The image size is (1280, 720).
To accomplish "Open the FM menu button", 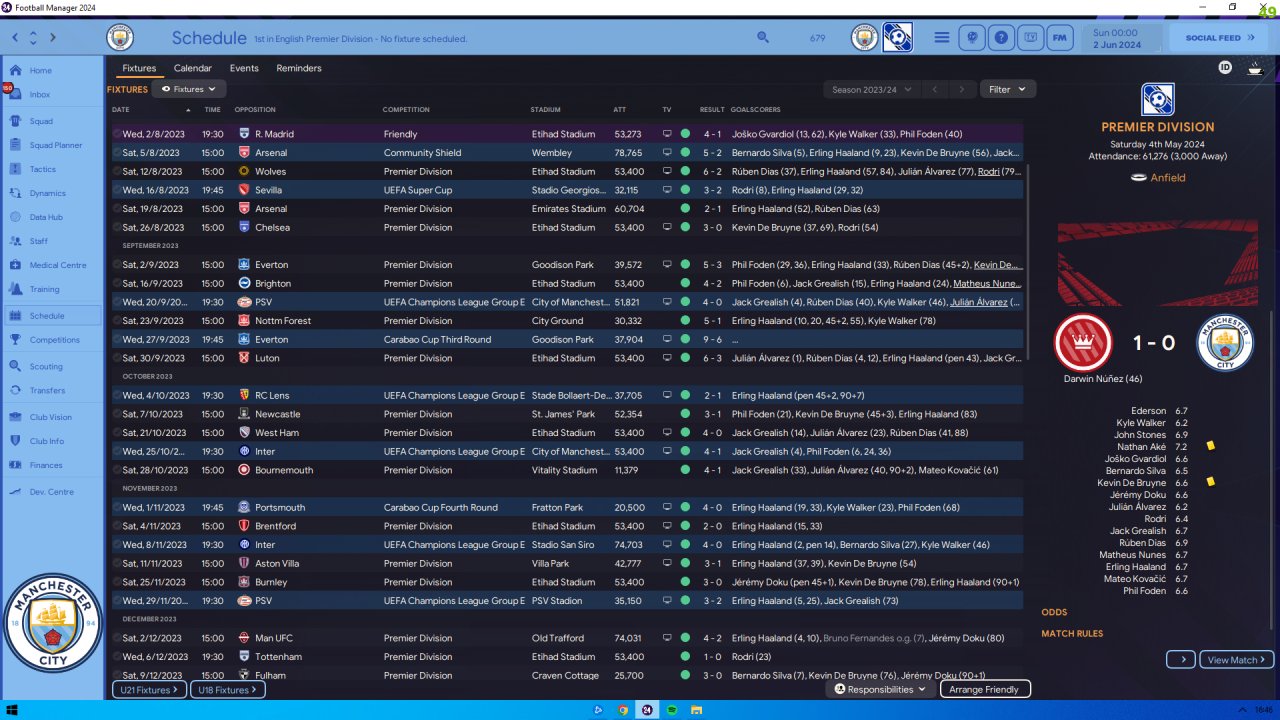I will [1060, 38].
